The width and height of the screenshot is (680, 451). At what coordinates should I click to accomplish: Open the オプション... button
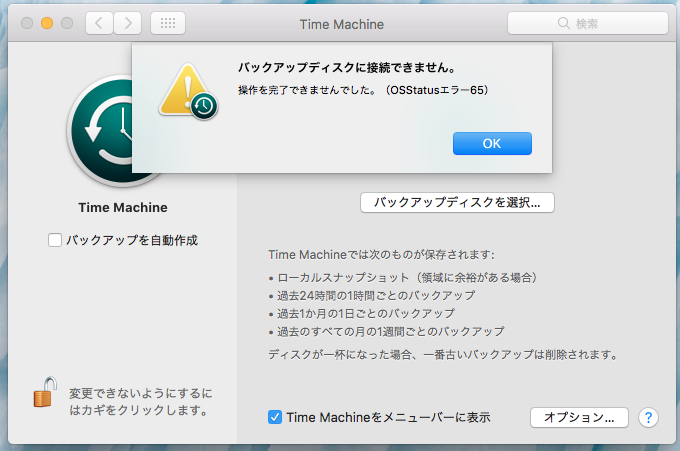point(579,418)
